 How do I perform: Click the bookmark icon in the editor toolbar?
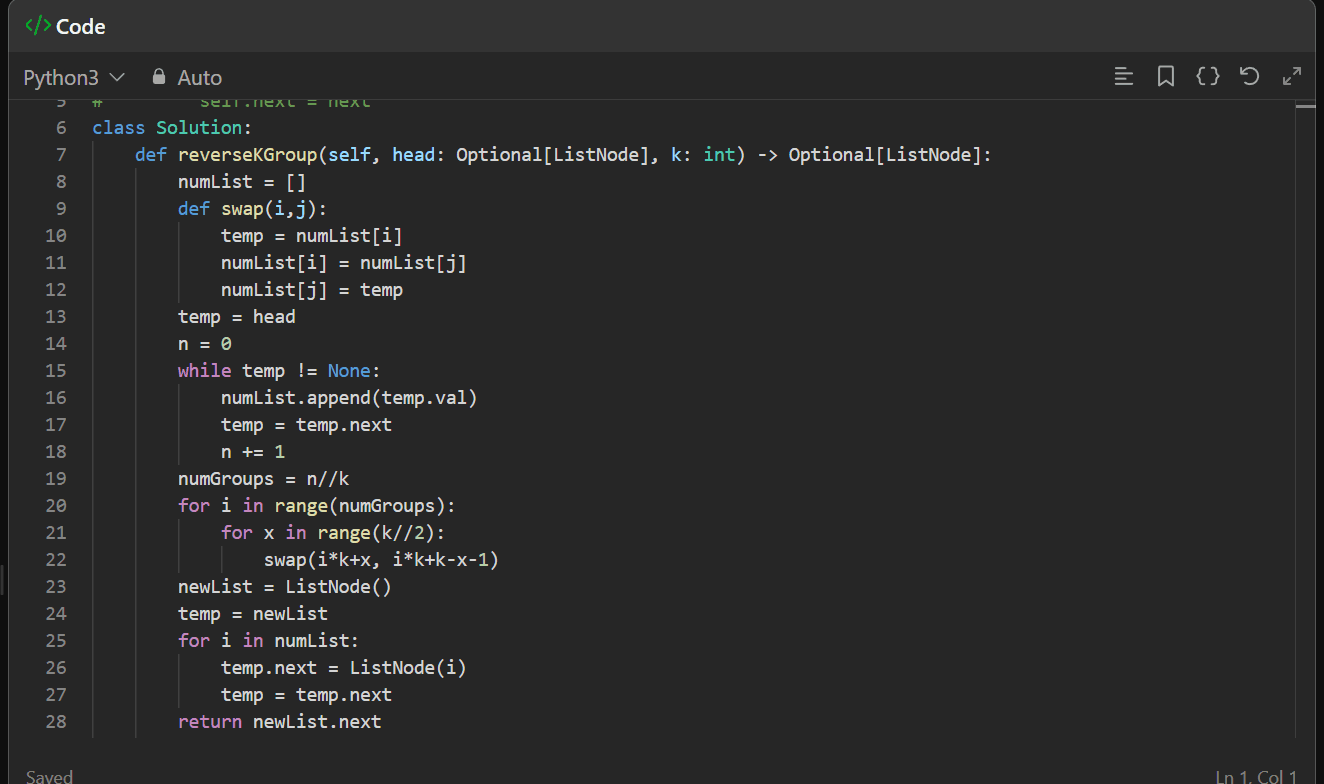(1166, 77)
